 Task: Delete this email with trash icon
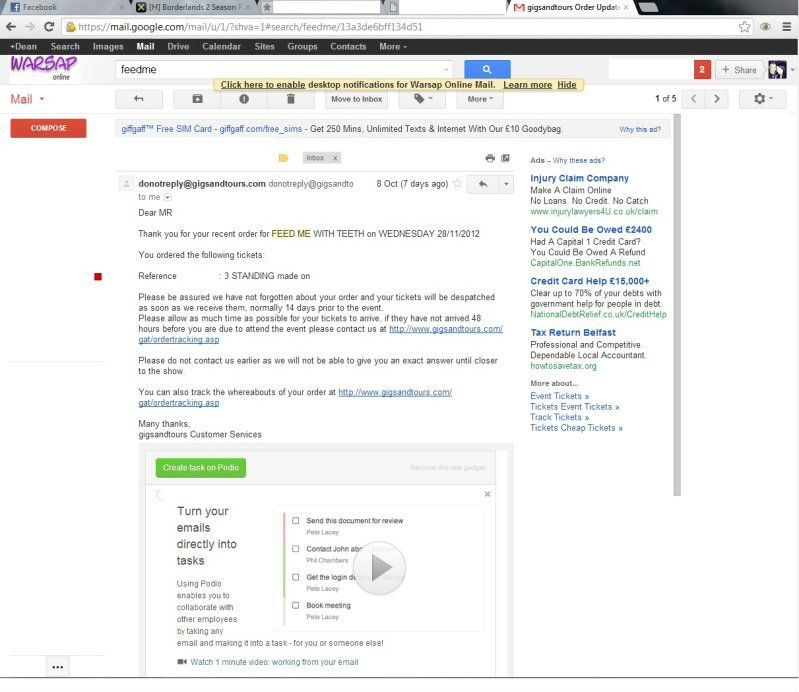(290, 99)
